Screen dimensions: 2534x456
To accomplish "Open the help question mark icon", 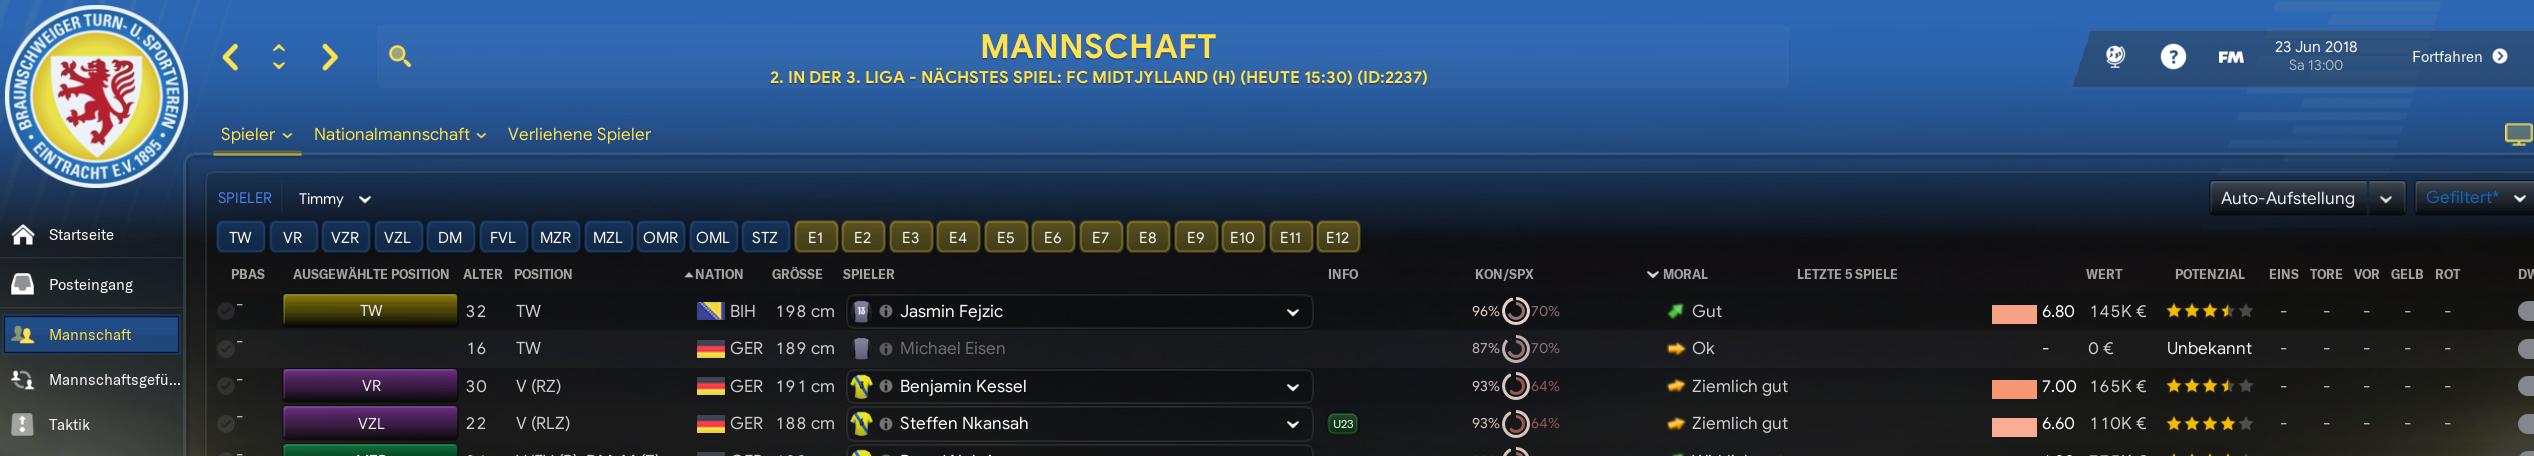I will 2173,57.
